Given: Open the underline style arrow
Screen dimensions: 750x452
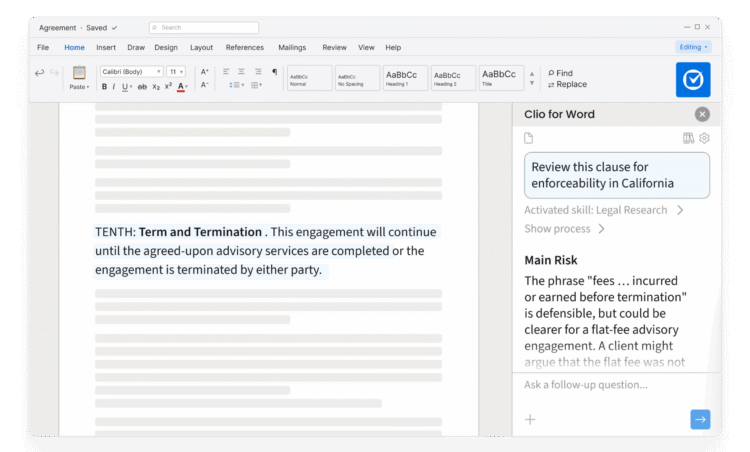Looking at the screenshot, I should [x=131, y=87].
